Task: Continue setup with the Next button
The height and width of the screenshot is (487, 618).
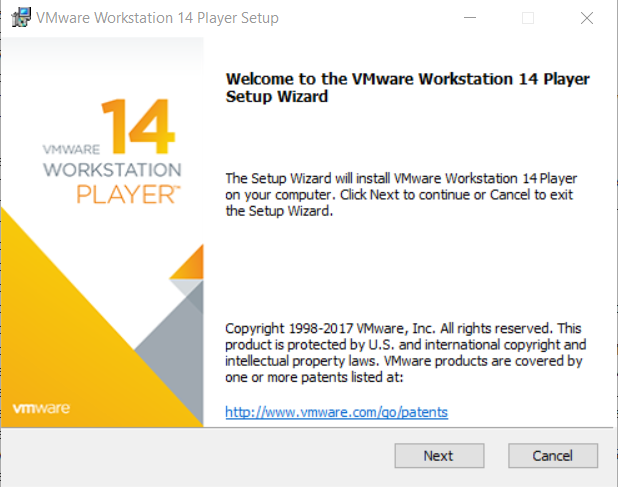Action: [x=439, y=456]
